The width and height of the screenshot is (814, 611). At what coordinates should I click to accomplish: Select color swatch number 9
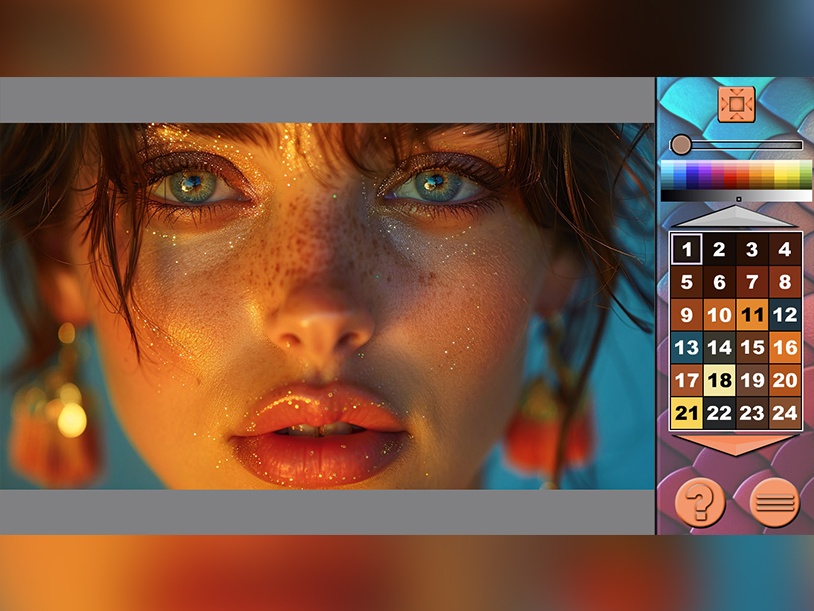click(686, 315)
